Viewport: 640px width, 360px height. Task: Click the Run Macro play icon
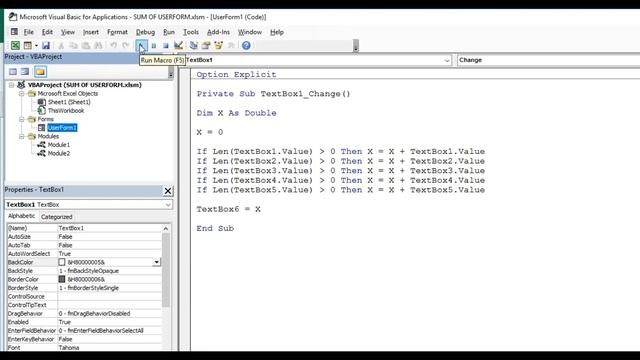141,45
